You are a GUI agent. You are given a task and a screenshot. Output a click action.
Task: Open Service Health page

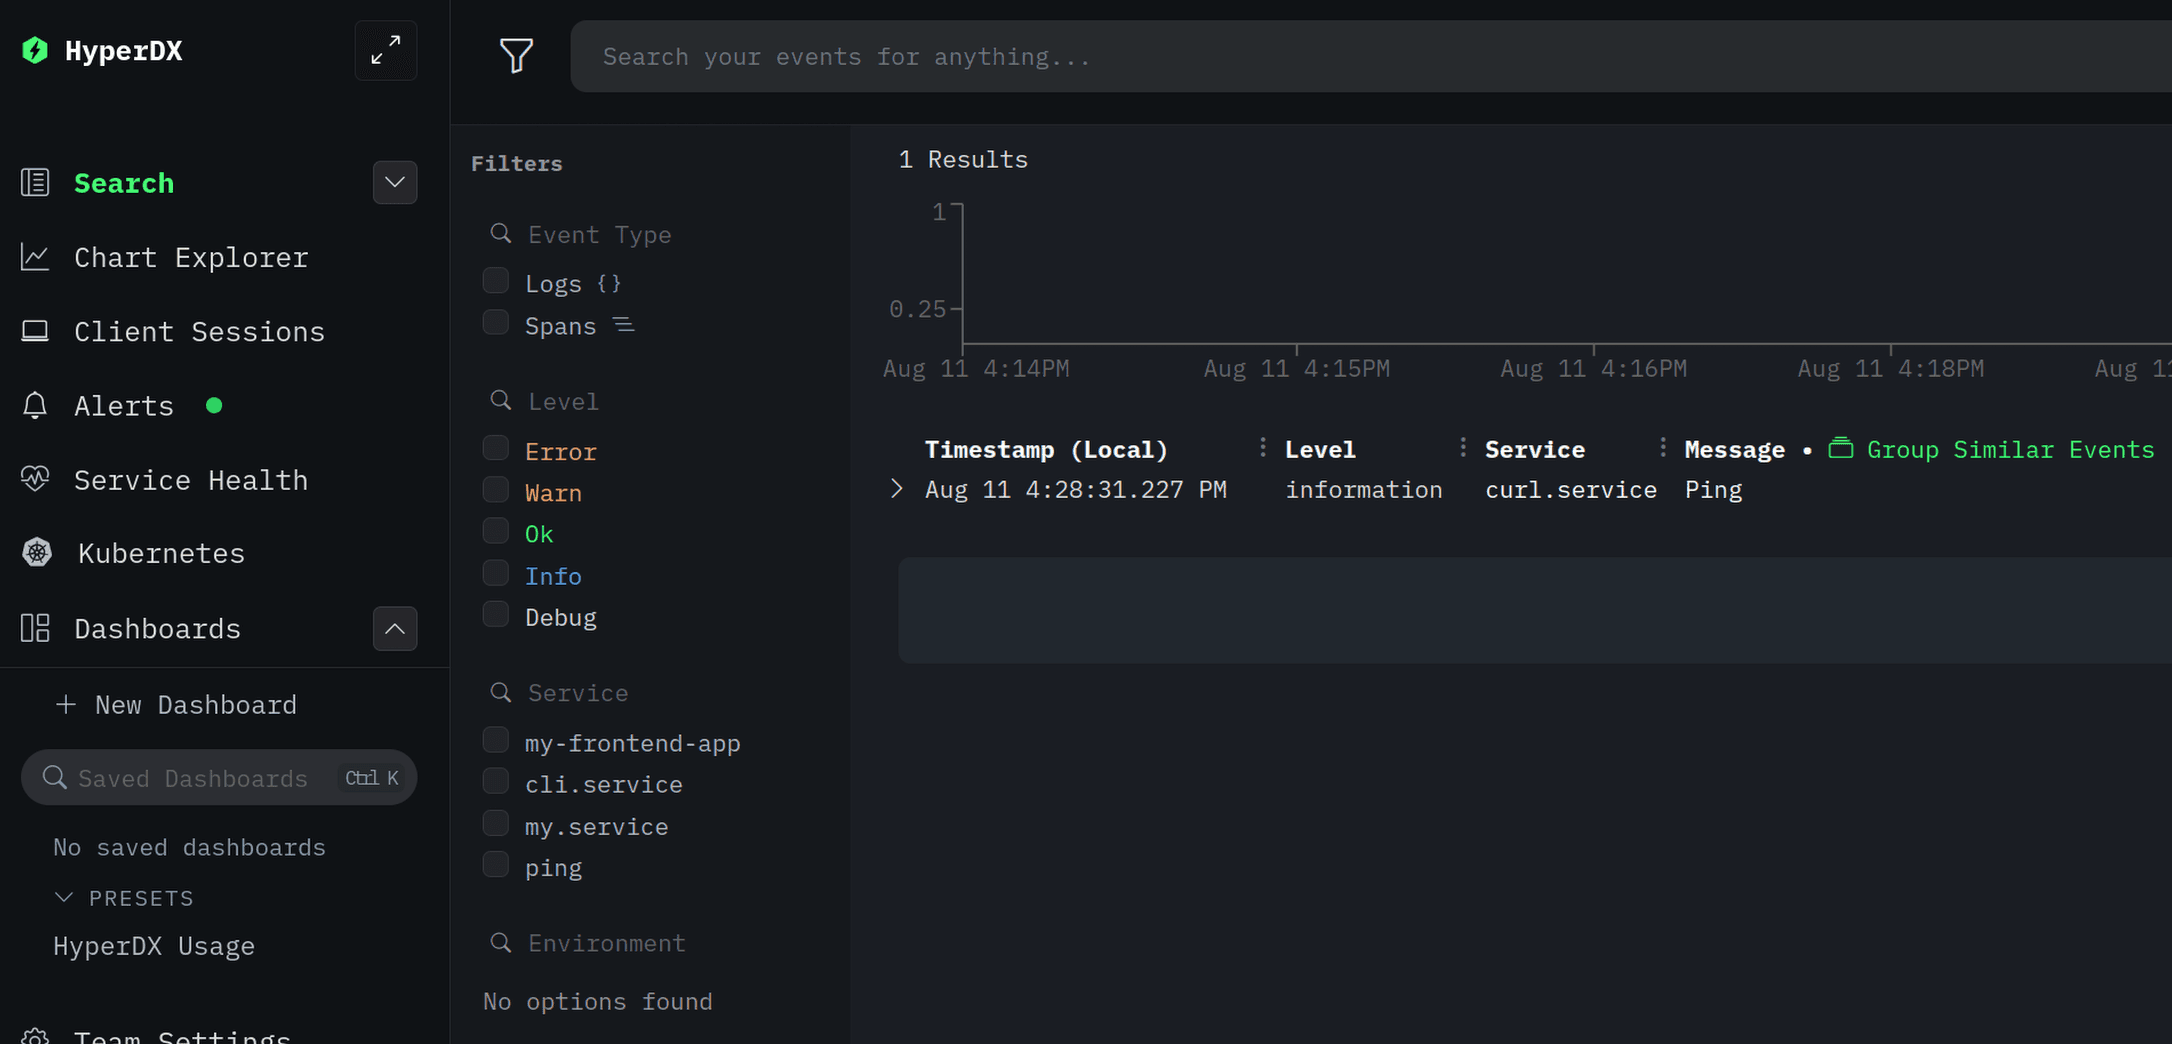pos(190,480)
